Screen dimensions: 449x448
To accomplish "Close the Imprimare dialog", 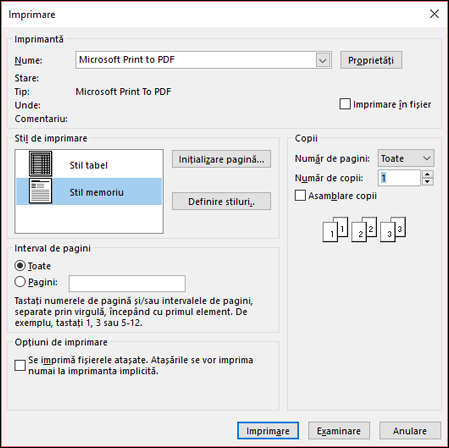I will tap(434, 14).
